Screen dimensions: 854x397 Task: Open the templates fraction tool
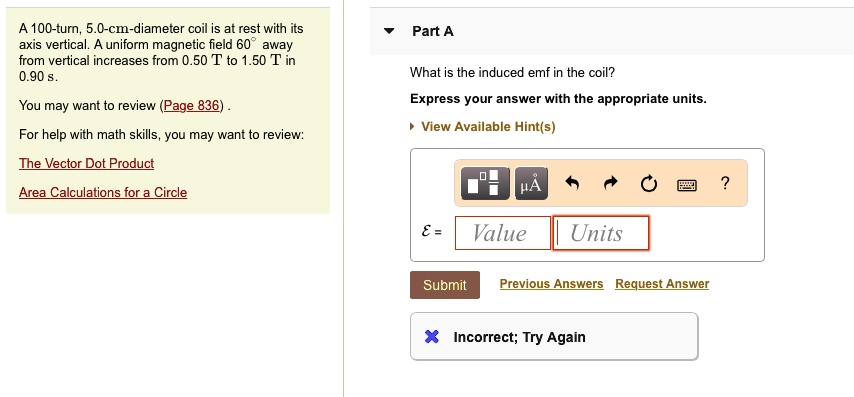coord(485,183)
